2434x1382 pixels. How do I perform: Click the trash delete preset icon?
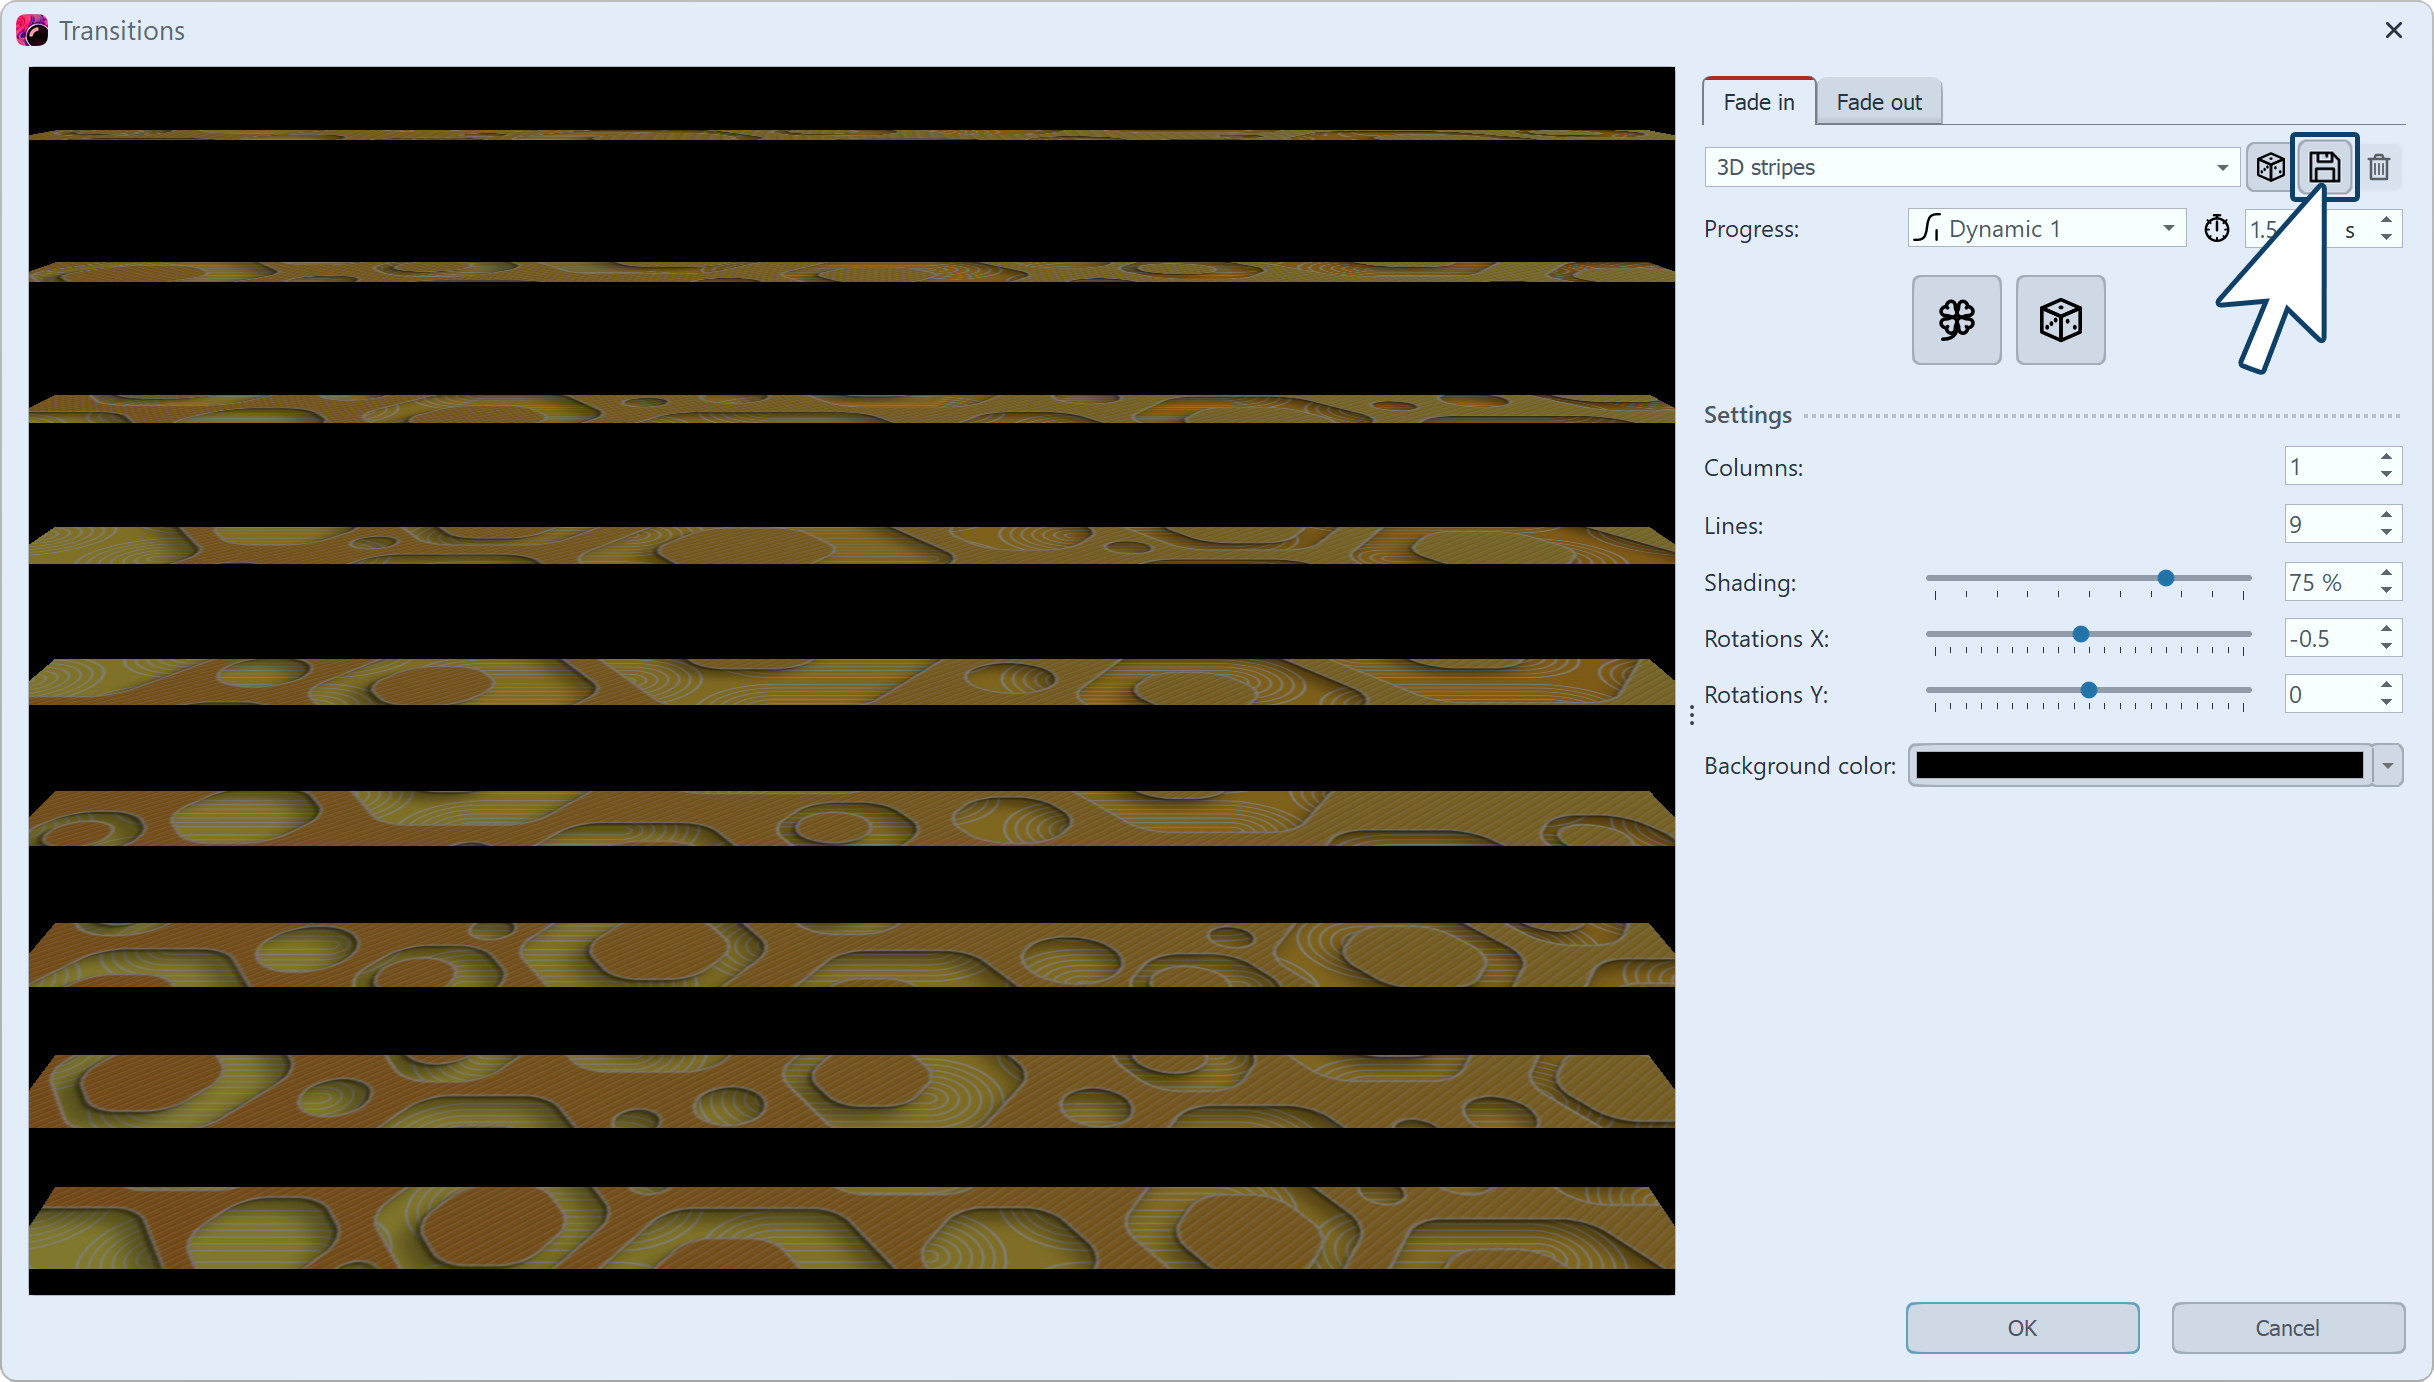[x=2379, y=167]
